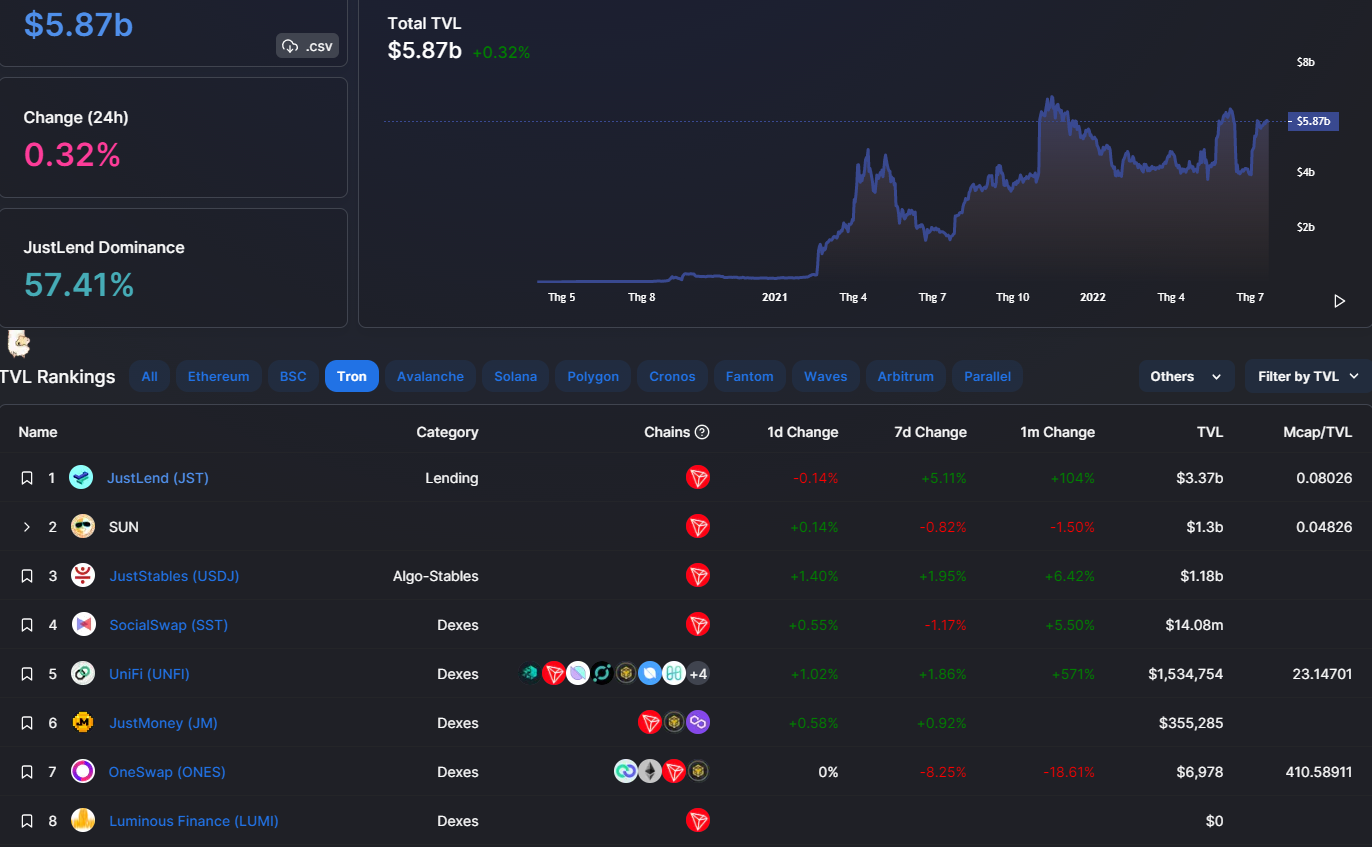Bookmark the UniFi (UNFI) row
The image size is (1372, 847).
coord(27,674)
